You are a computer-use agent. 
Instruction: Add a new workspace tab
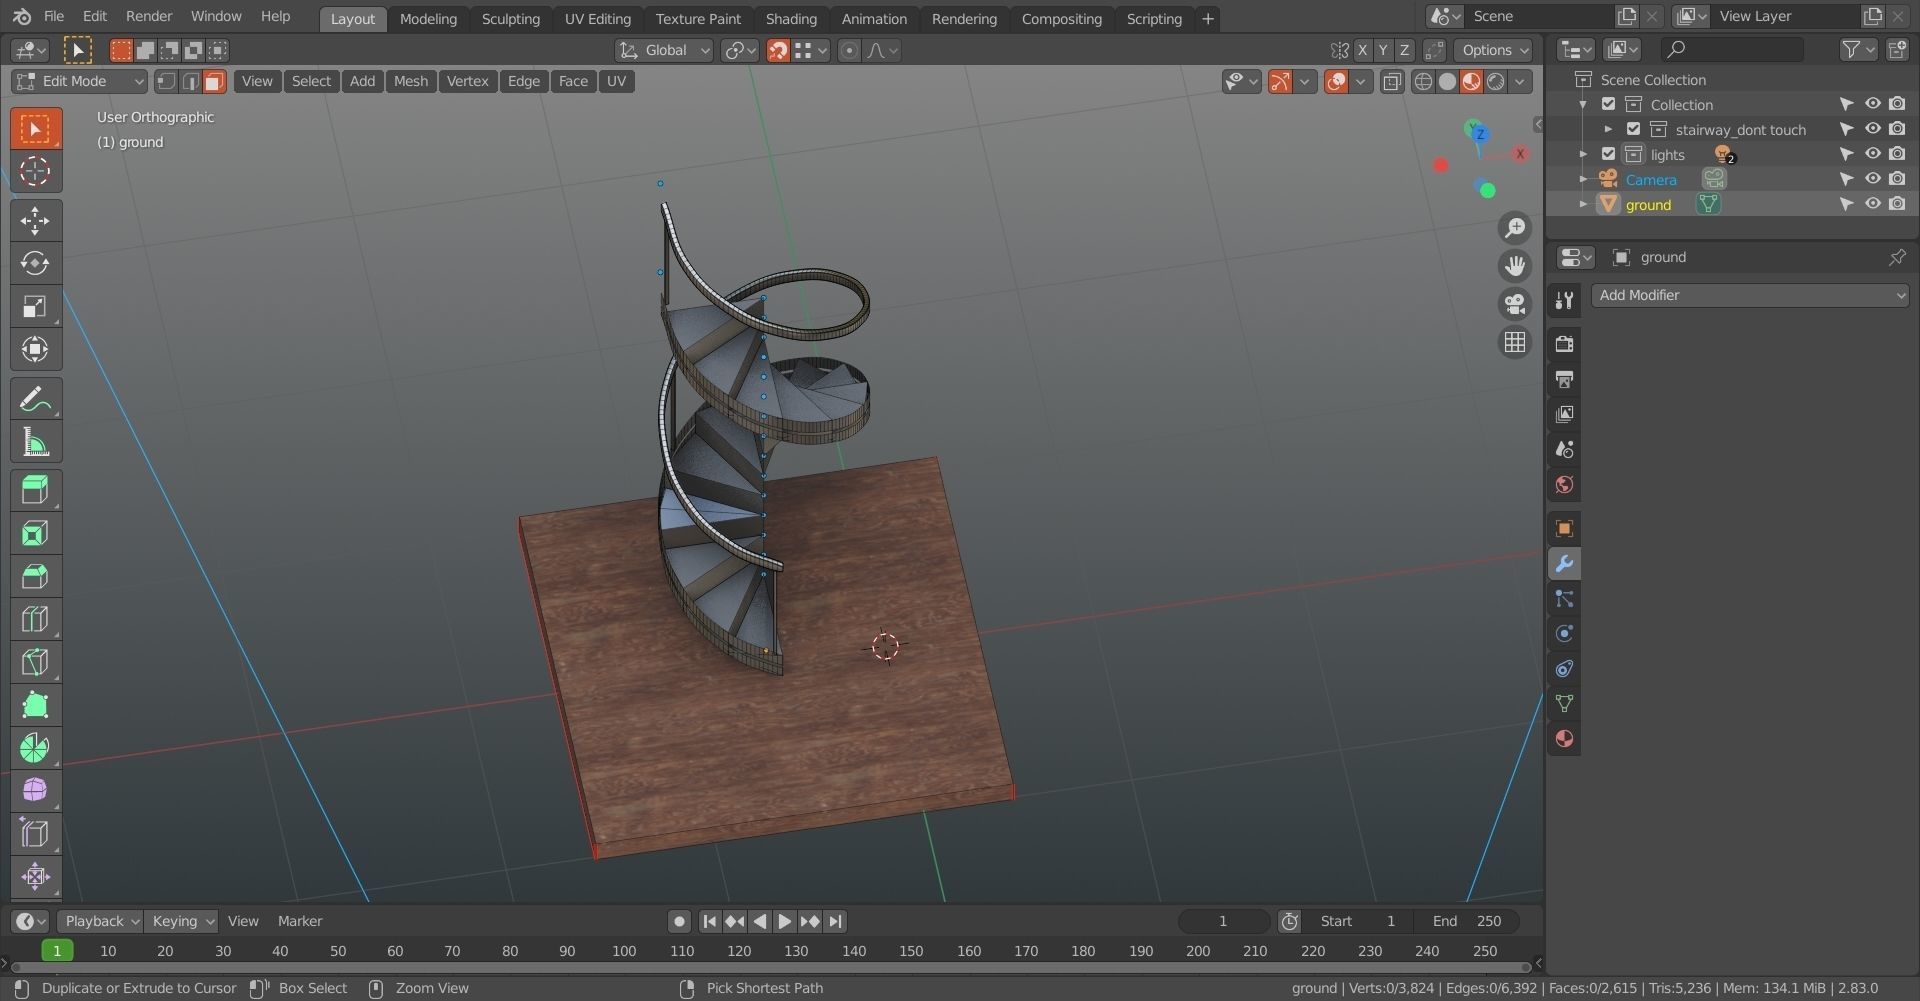1207,19
